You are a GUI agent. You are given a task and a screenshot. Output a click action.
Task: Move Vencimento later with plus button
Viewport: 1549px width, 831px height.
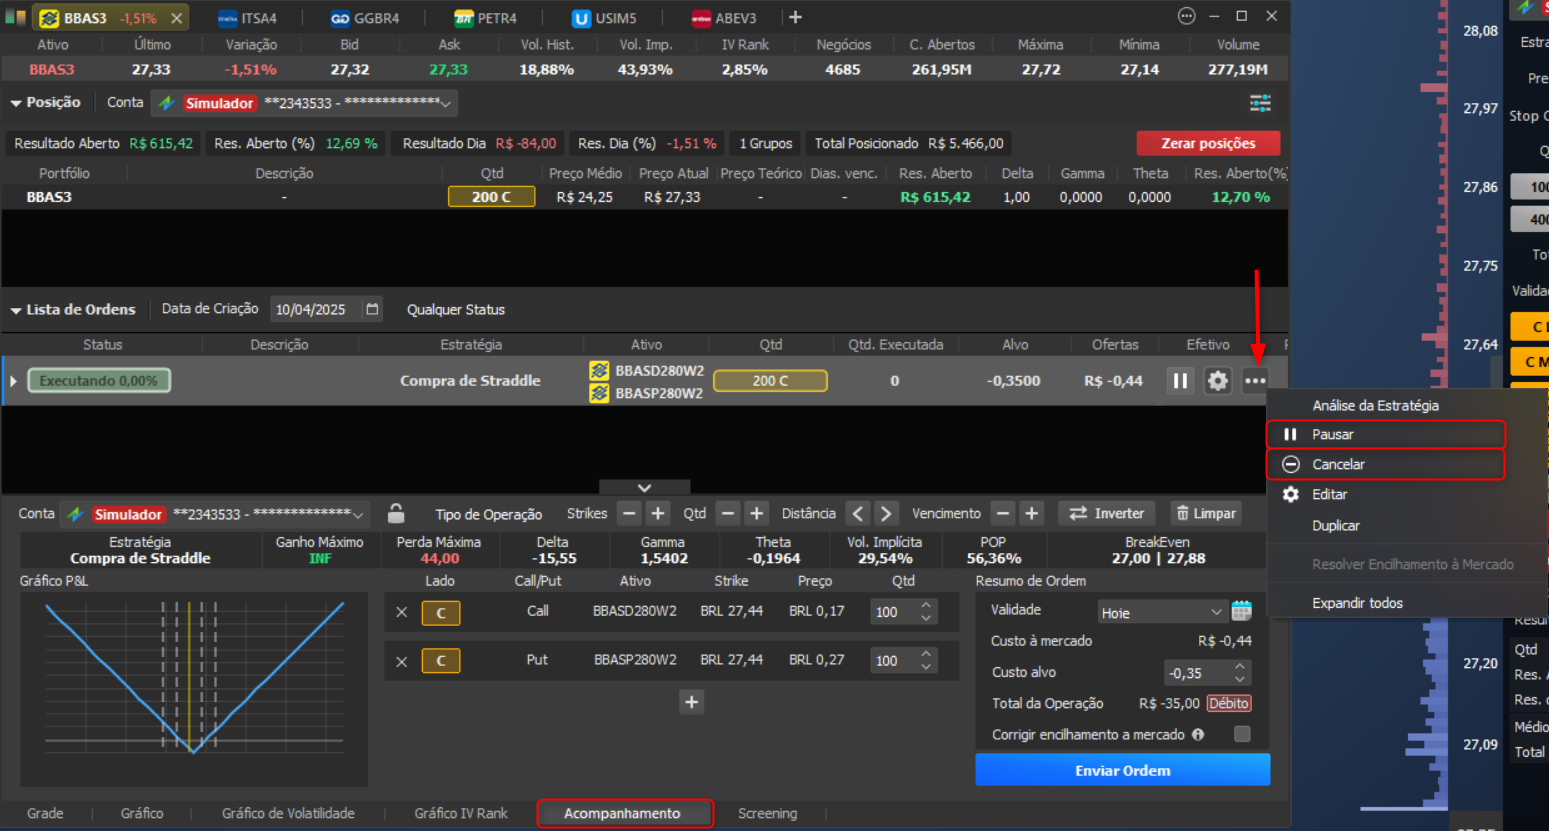click(1032, 513)
